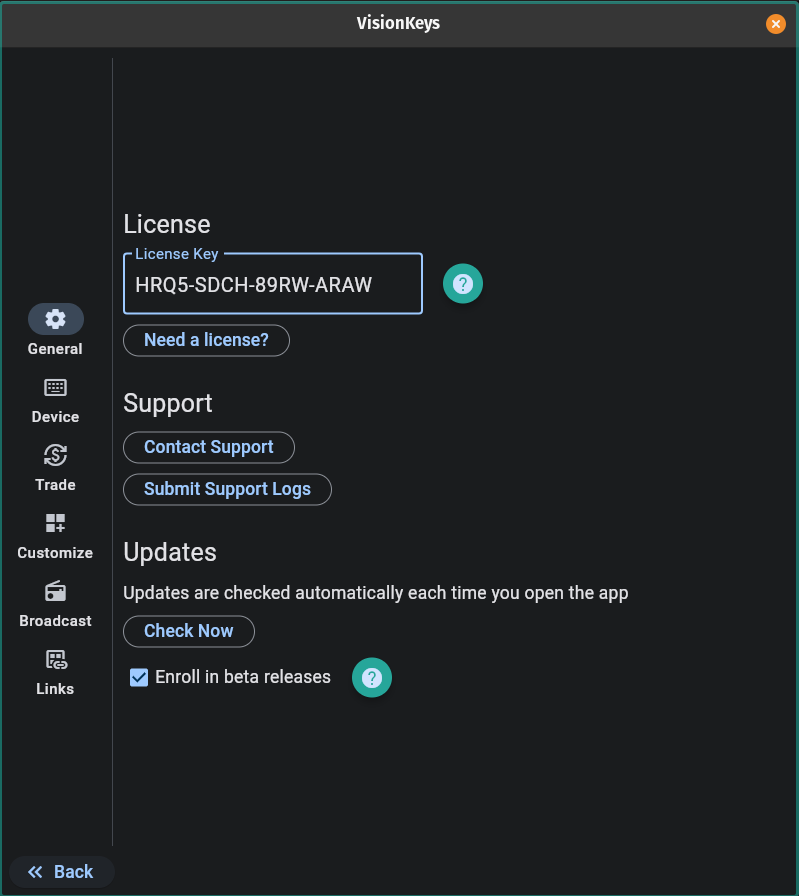
Task: Click the 'Enroll in beta releases' label text
Action: coord(243,677)
